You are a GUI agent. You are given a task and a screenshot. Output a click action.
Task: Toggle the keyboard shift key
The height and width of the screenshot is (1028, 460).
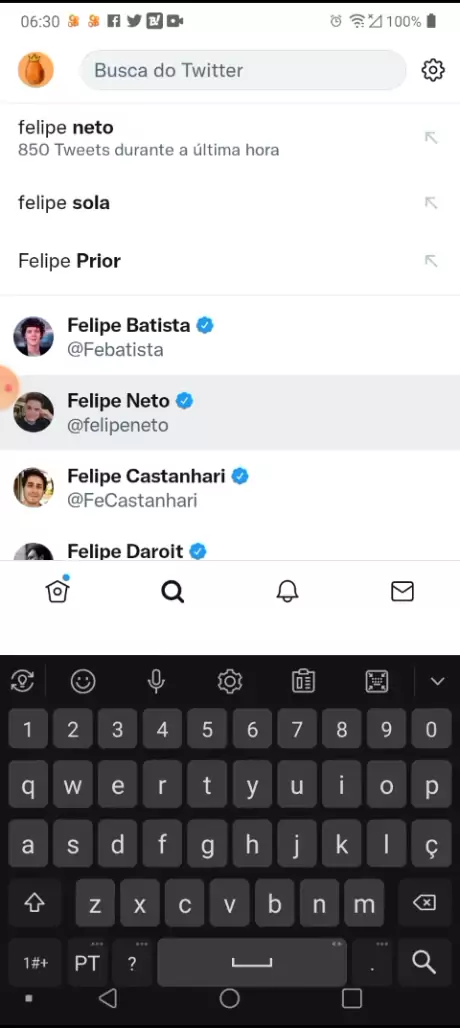click(34, 903)
